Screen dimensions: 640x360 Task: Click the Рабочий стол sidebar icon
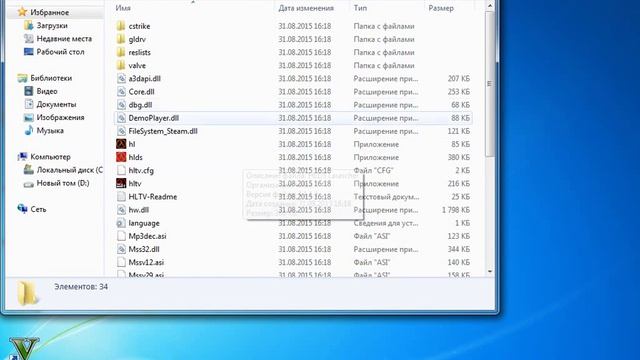[29, 52]
